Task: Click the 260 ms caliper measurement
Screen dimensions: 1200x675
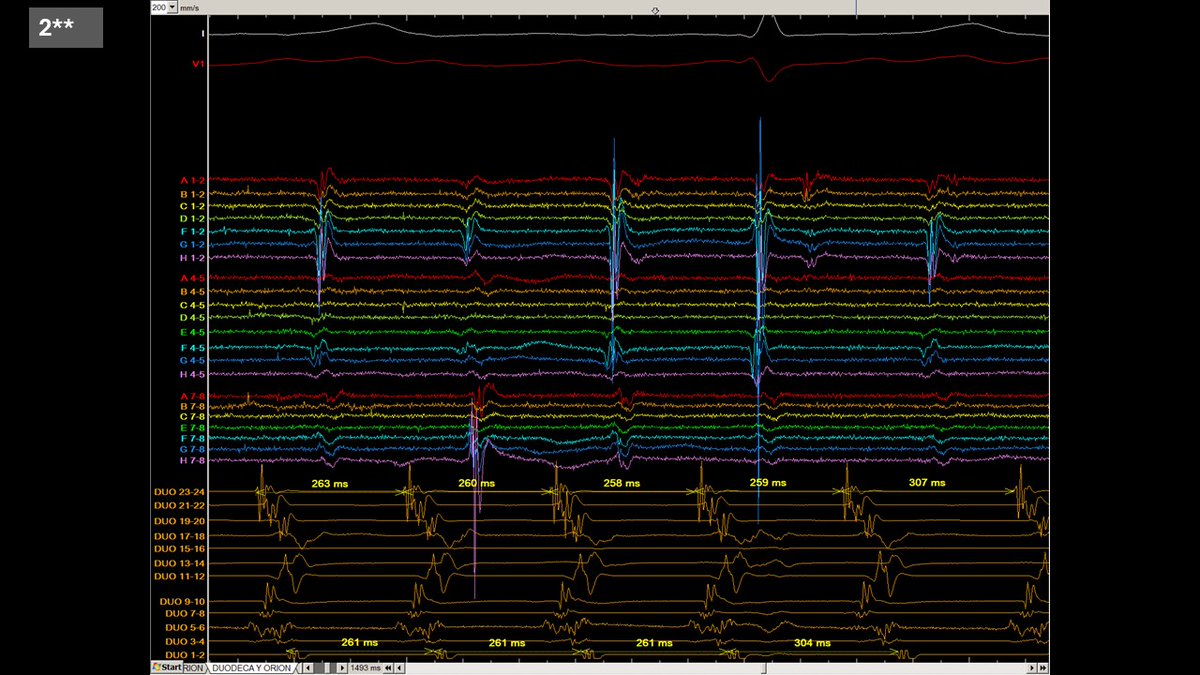Action: 476,483
